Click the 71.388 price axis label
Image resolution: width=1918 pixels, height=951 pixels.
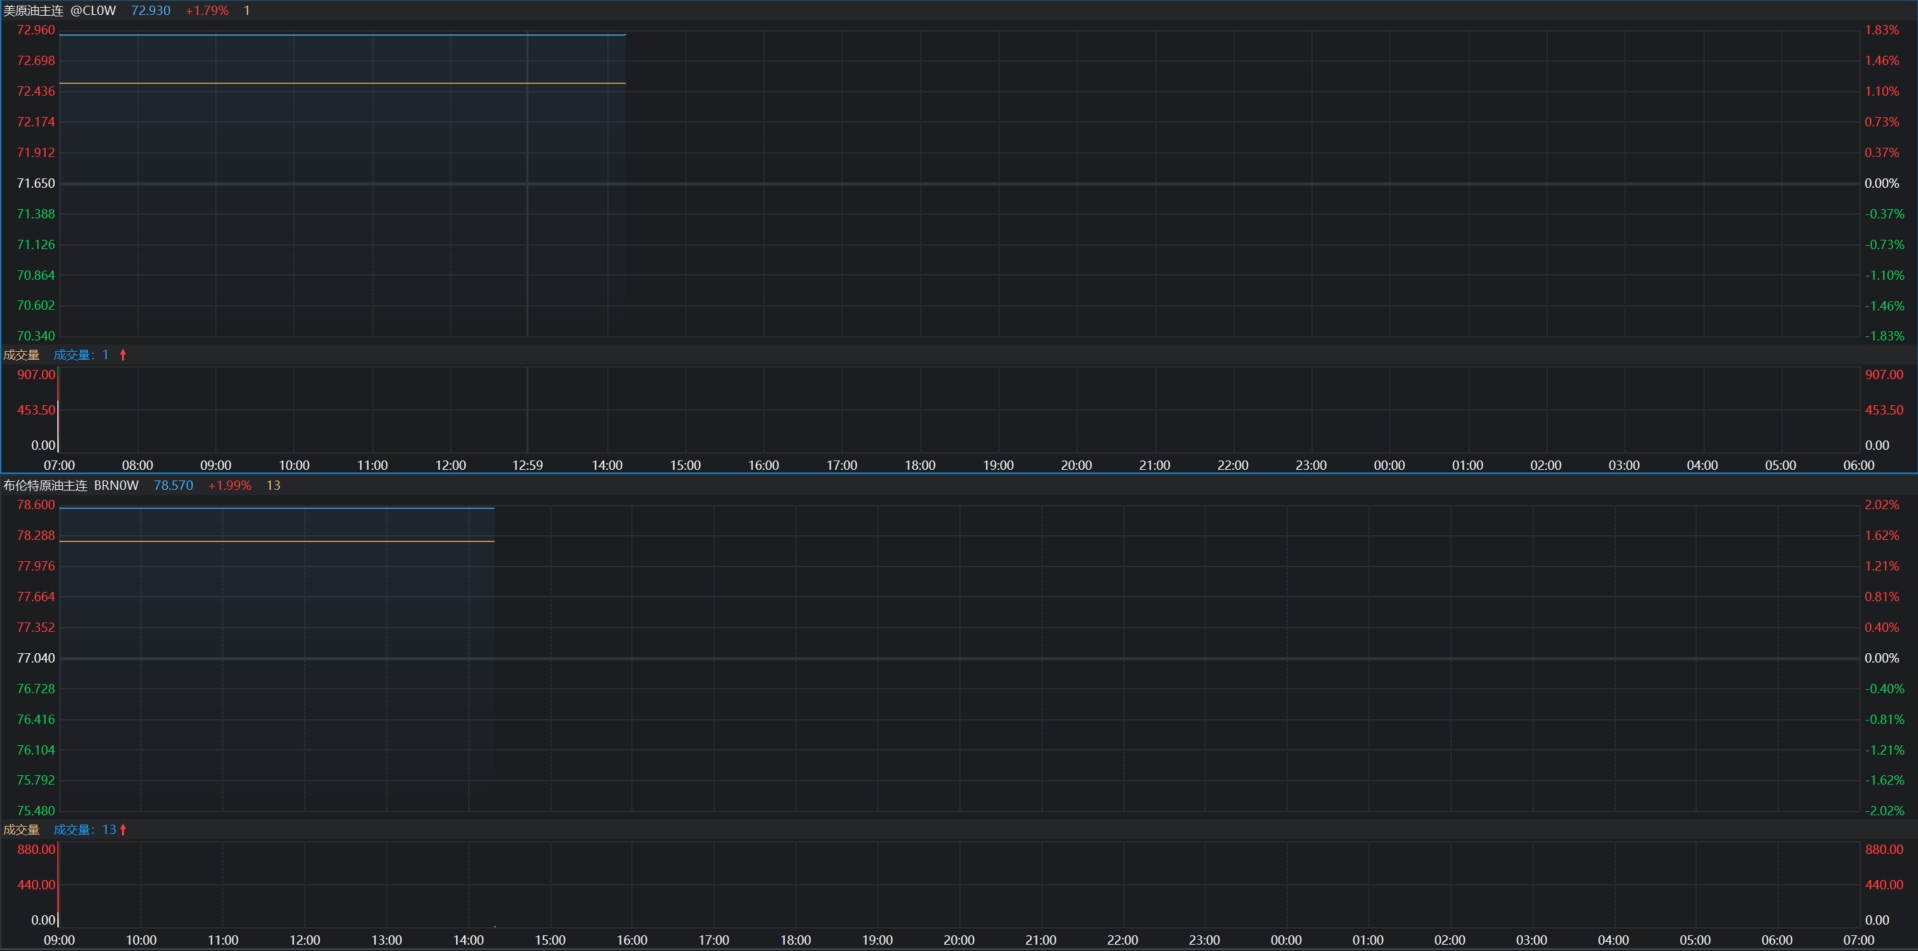tap(36, 214)
